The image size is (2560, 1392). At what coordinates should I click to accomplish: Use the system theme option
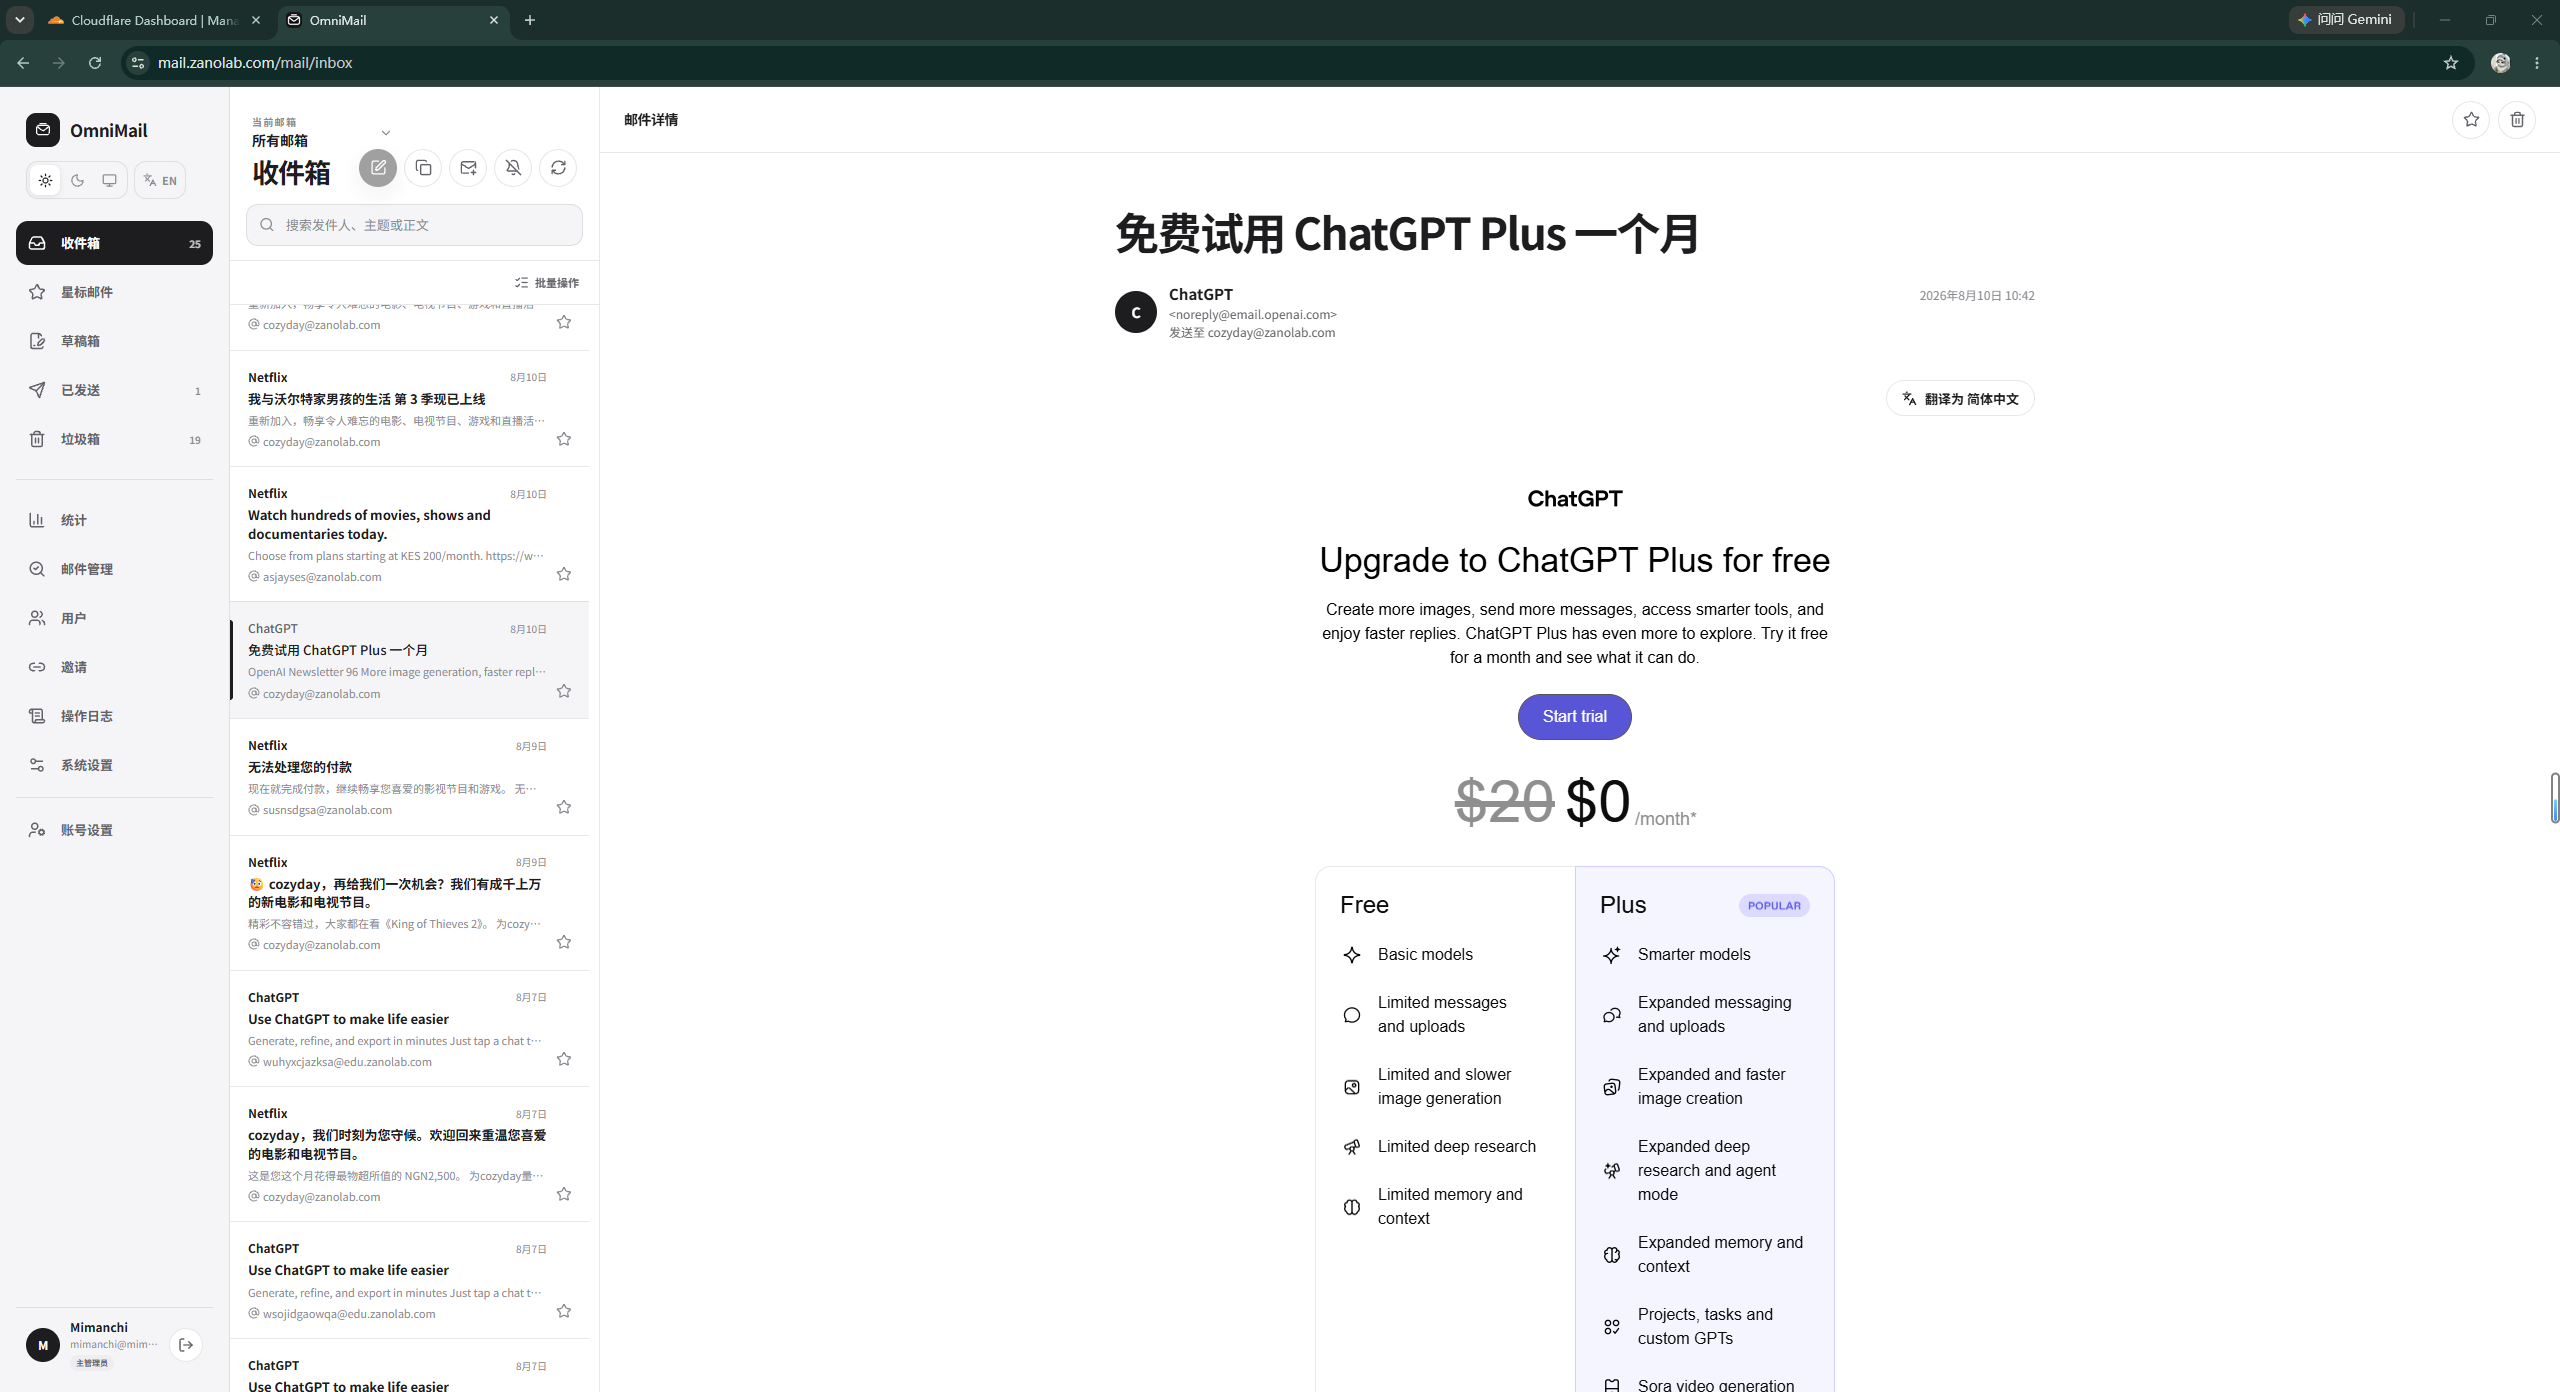[110, 180]
